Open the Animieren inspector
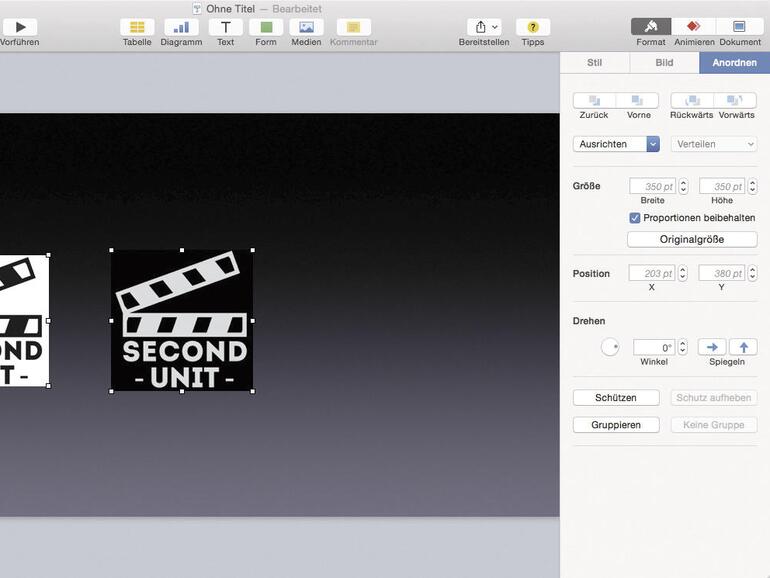 tap(694, 27)
